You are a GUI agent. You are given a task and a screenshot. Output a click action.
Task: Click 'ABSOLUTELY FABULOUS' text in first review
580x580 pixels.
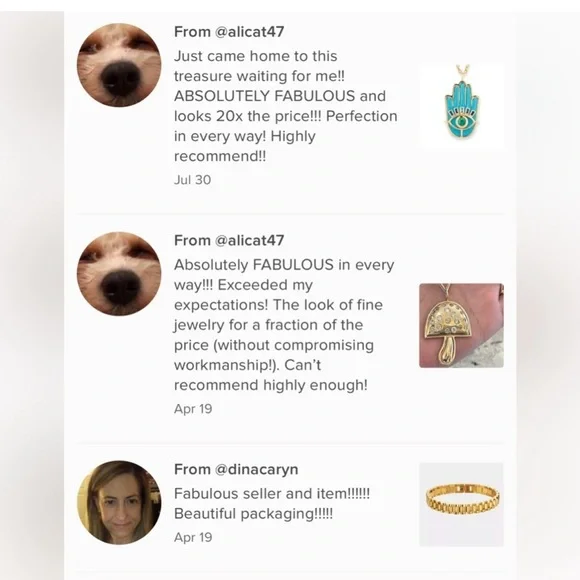pyautogui.click(x=264, y=96)
